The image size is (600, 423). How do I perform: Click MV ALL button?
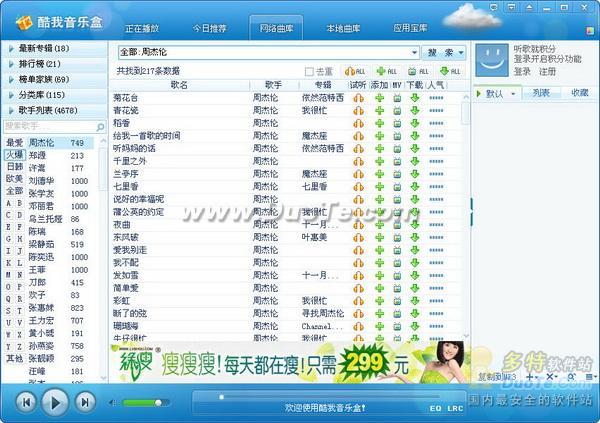(418, 71)
